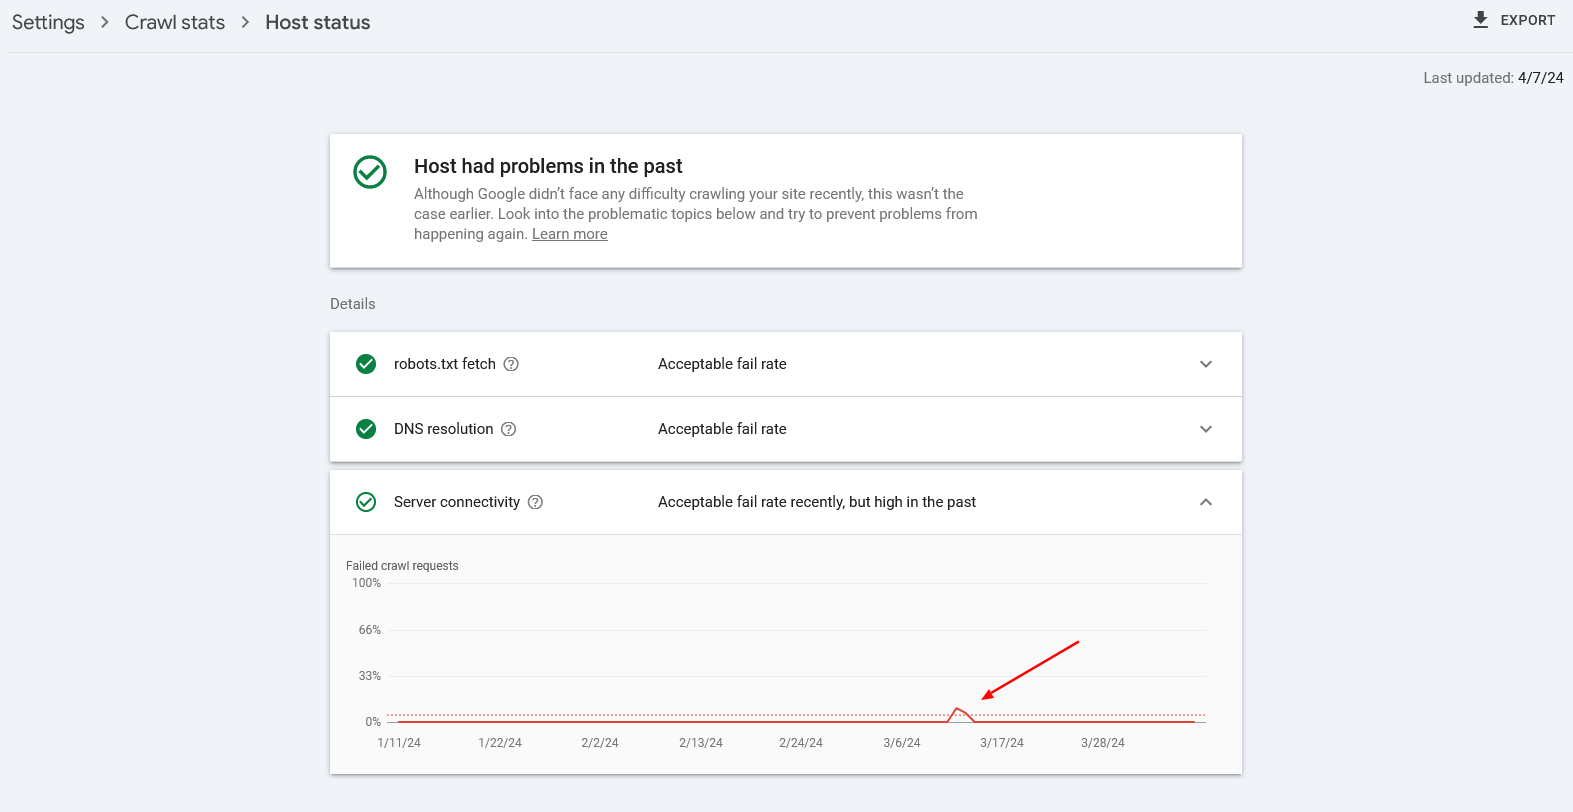Screen dimensions: 1573x812
Task: Select the Host status breadcrumb
Action: click(x=317, y=22)
